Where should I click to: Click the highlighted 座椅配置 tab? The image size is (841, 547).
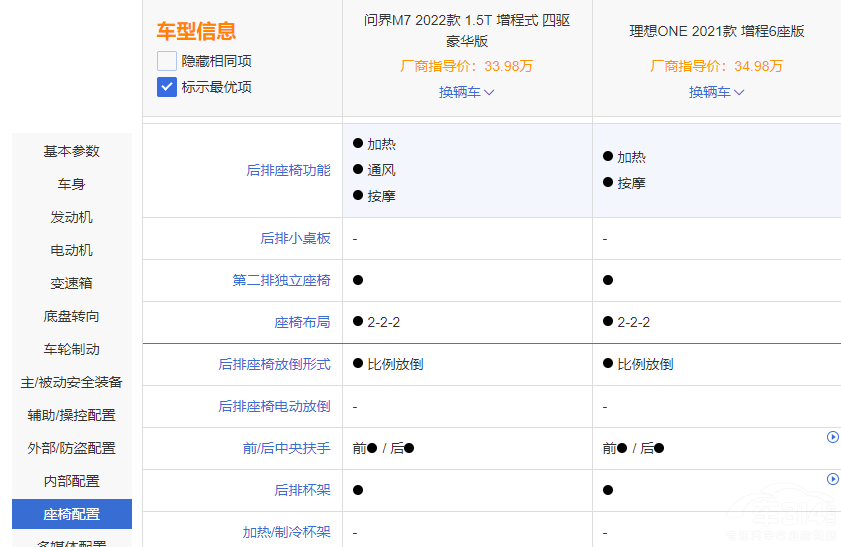tap(71, 514)
